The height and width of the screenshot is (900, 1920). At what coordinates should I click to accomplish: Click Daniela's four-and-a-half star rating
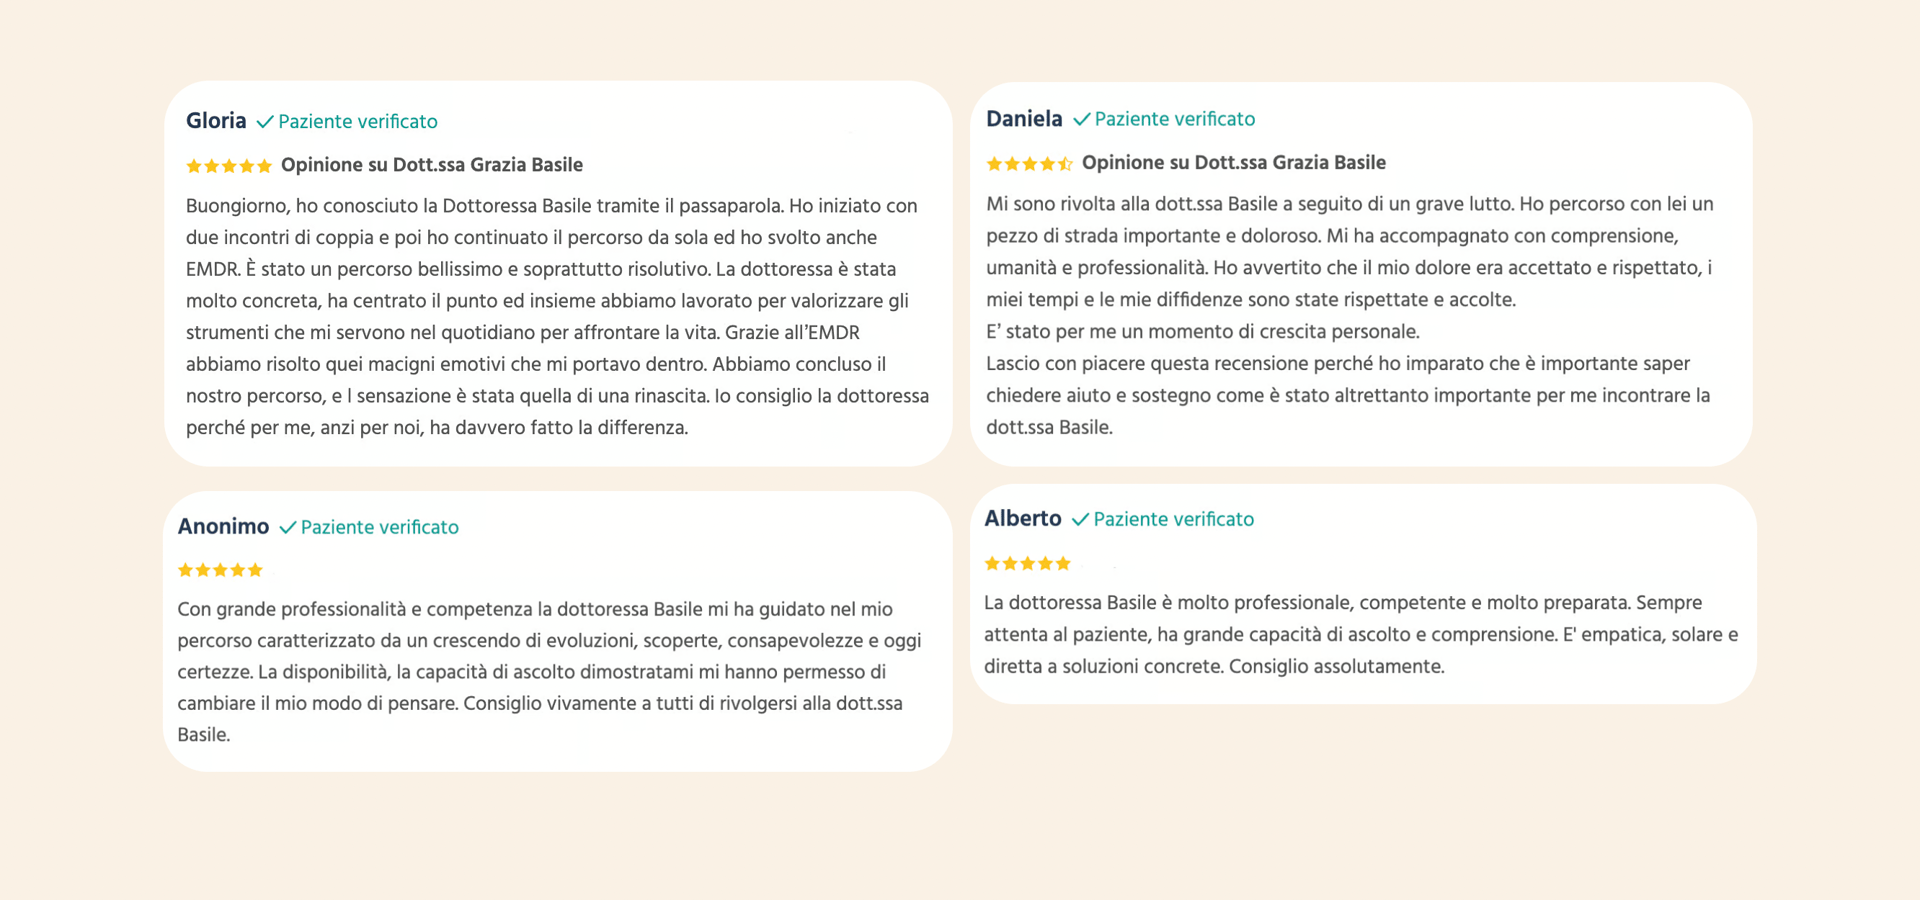pos(1029,164)
